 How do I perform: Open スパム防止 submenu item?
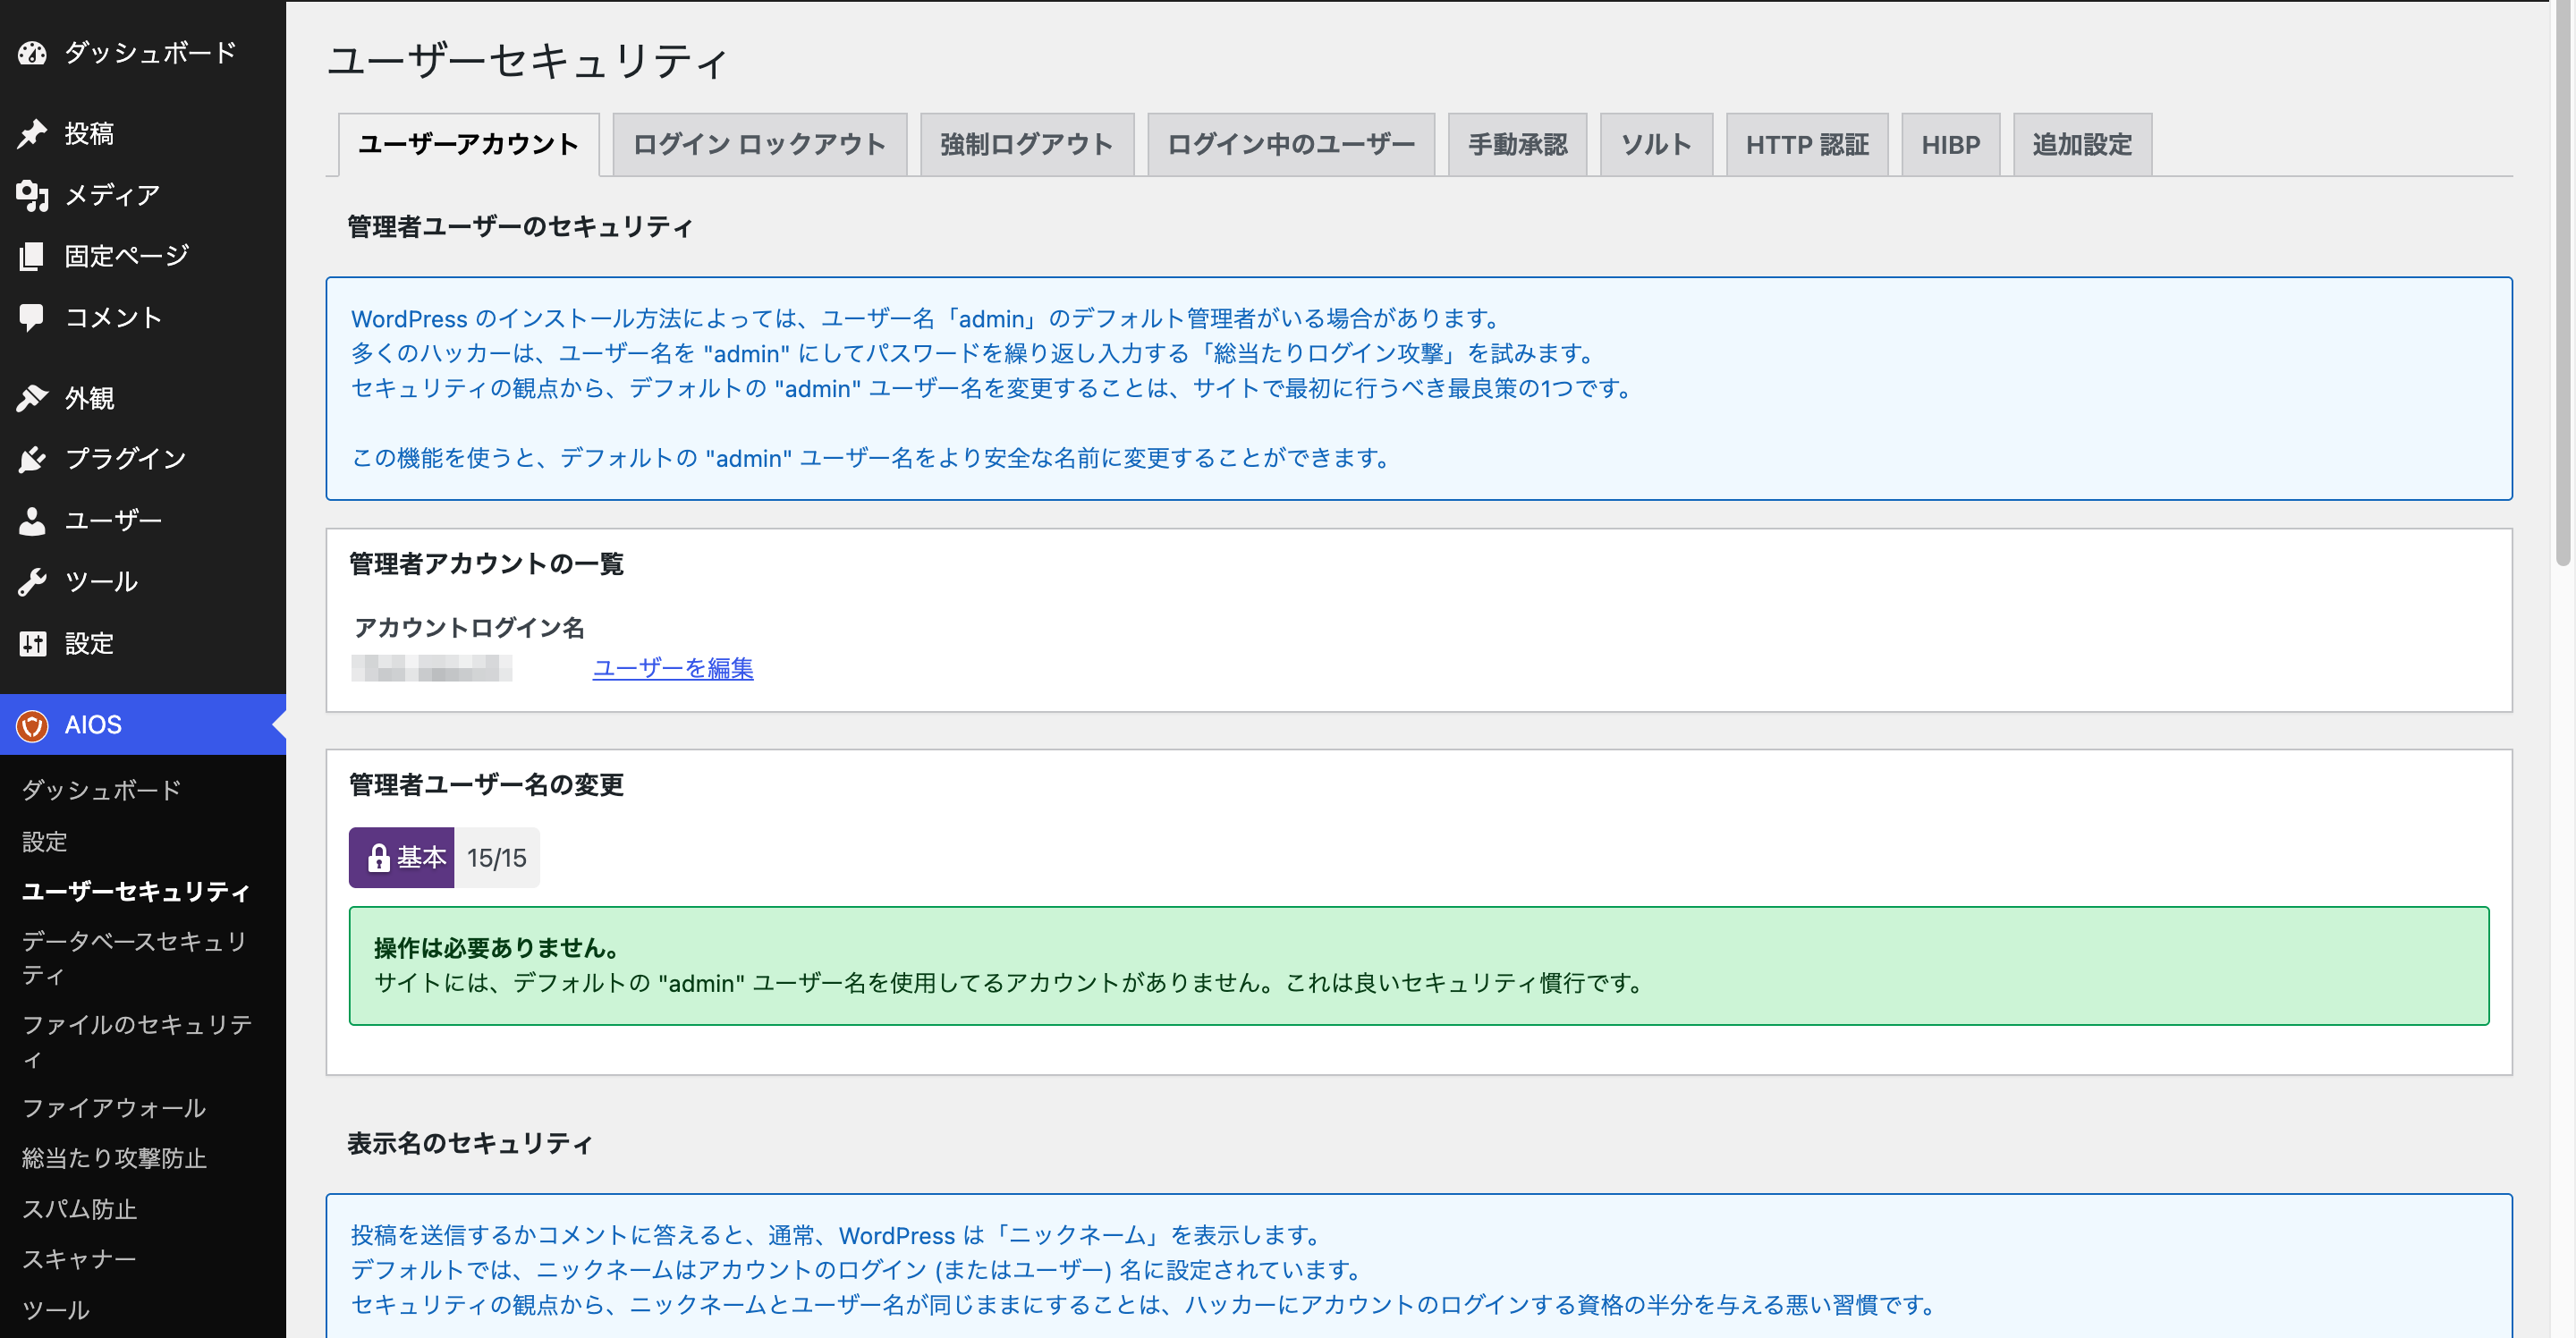point(79,1209)
